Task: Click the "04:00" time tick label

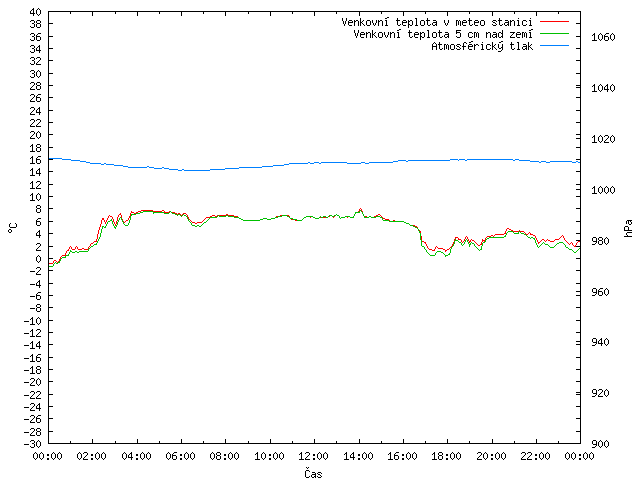Action: (x=136, y=456)
